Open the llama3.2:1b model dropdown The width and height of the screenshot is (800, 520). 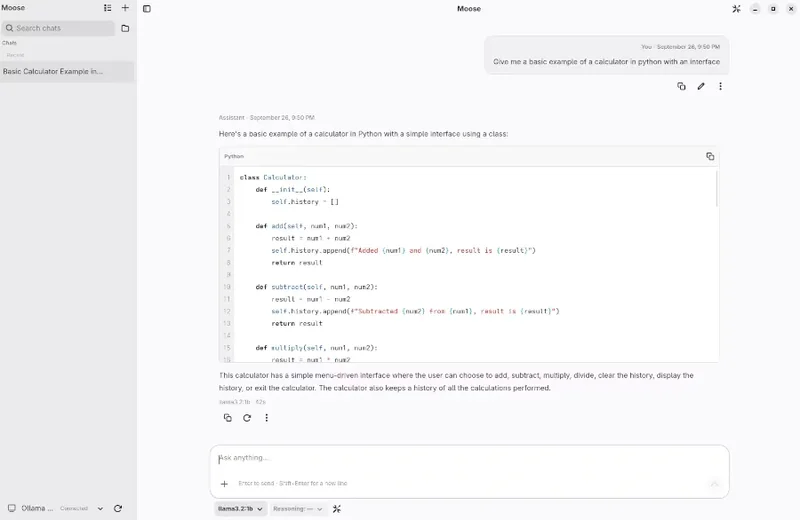240,509
